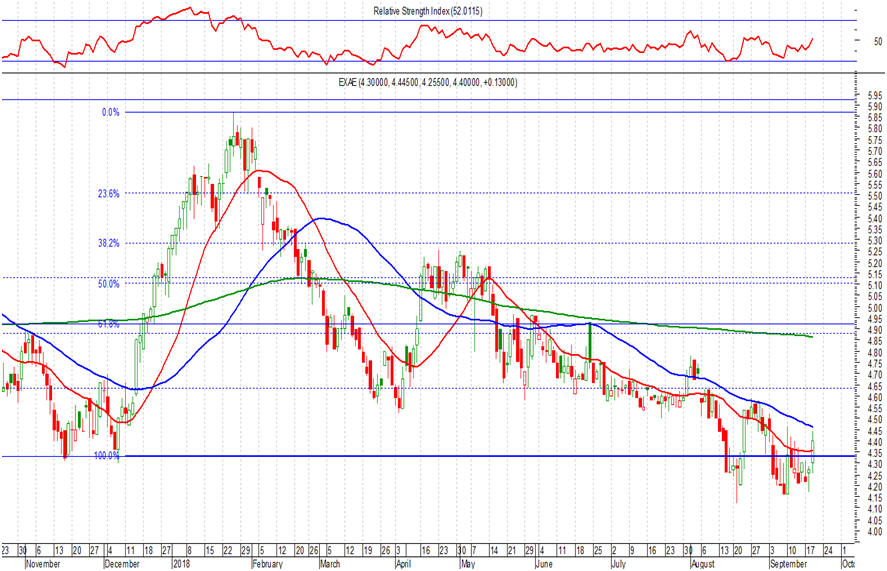Click the 5.50 price axis label

coord(874,196)
